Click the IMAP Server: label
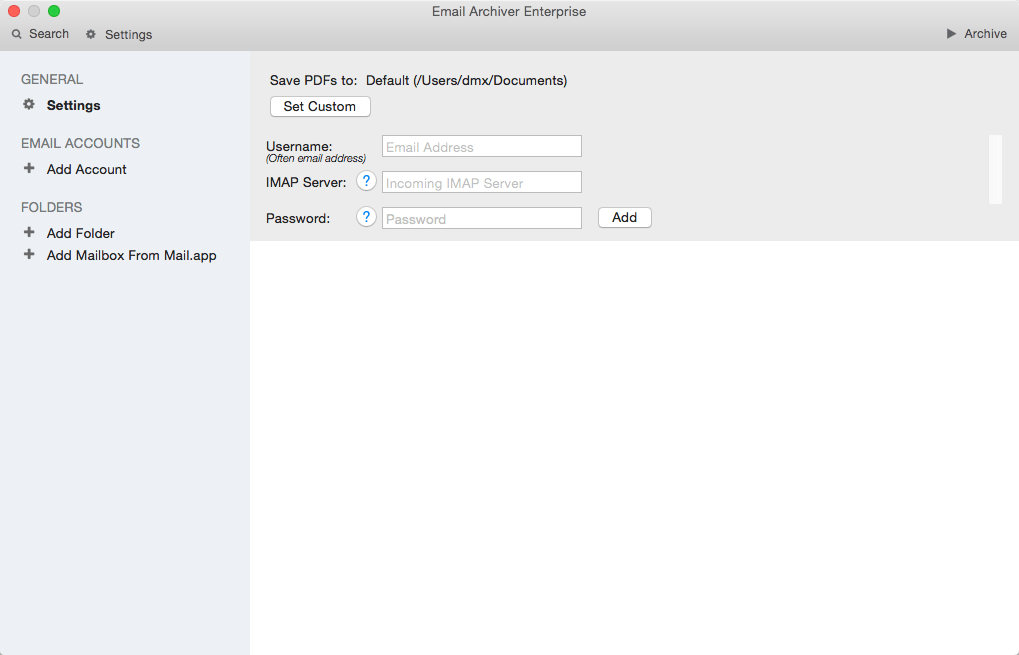1019x655 pixels. (306, 183)
